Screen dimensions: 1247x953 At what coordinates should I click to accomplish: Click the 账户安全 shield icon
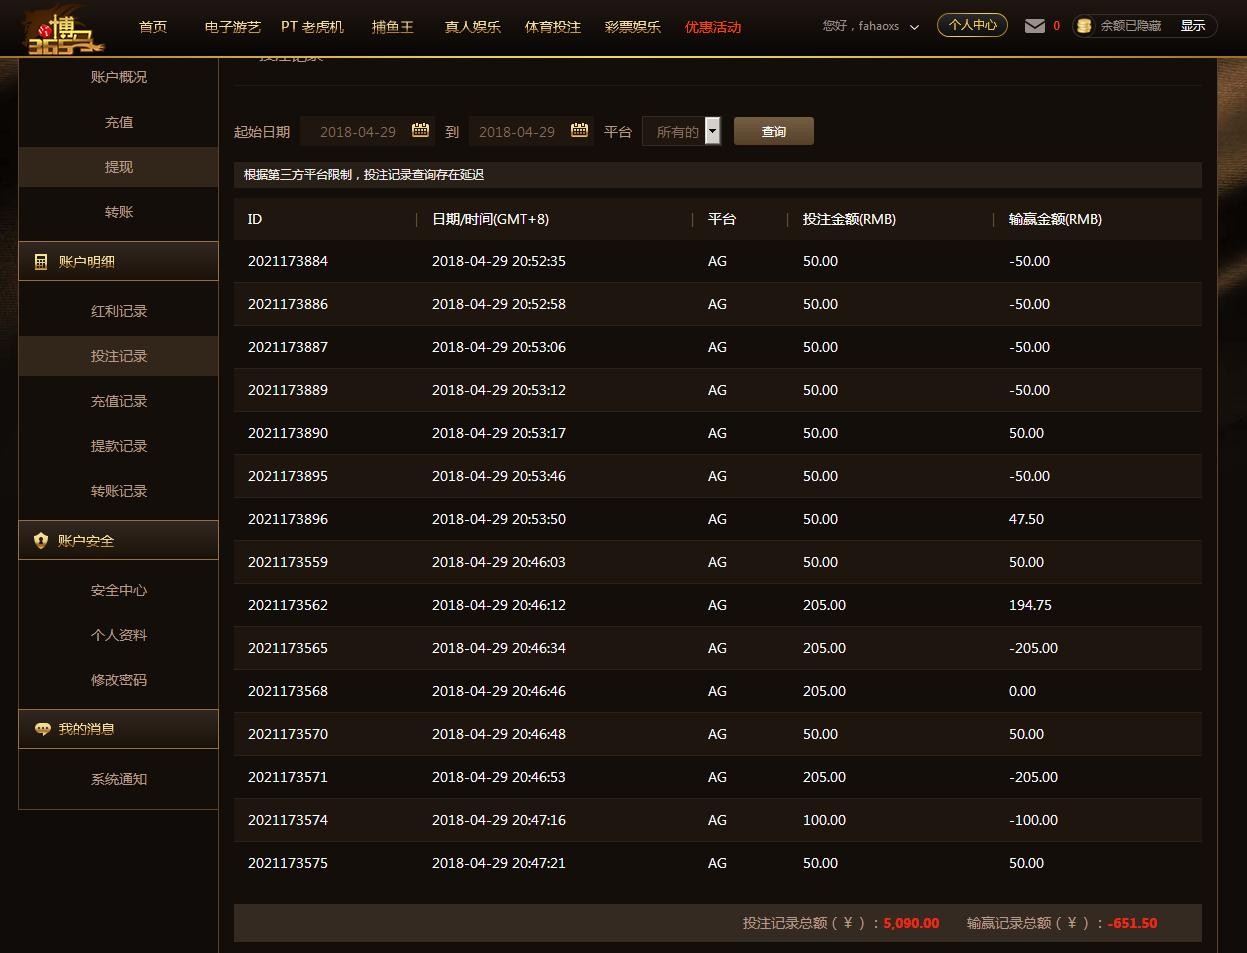click(x=41, y=541)
